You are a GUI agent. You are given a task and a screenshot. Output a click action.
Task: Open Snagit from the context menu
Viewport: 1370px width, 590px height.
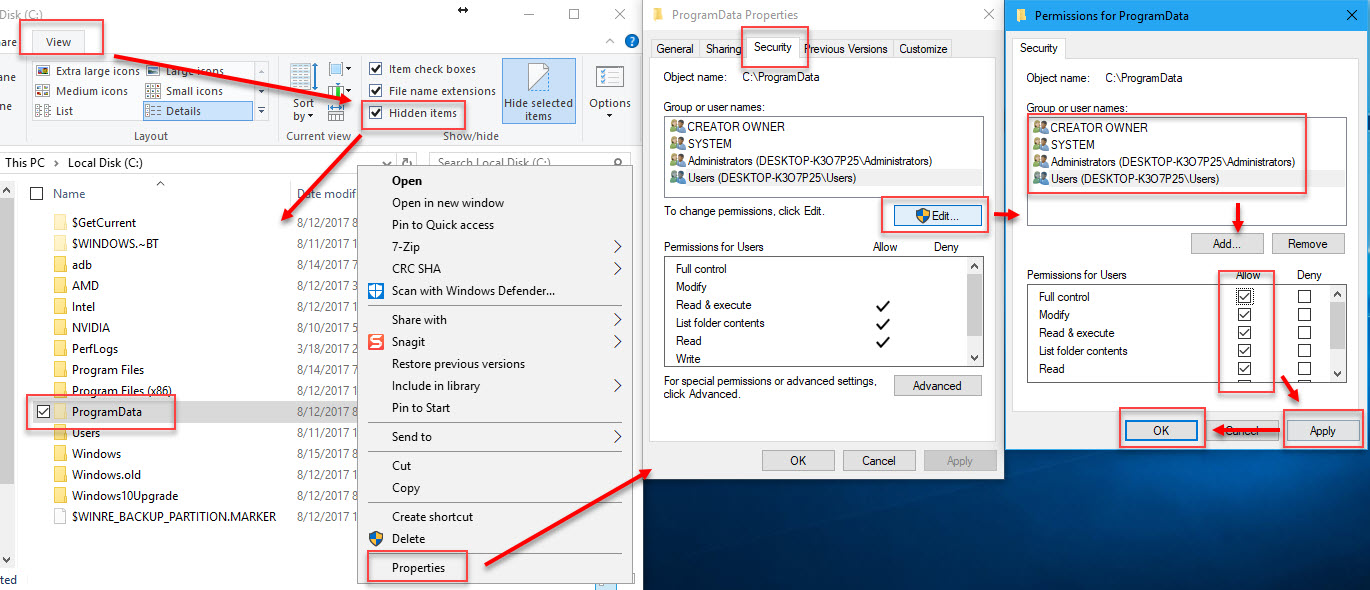[x=410, y=342]
